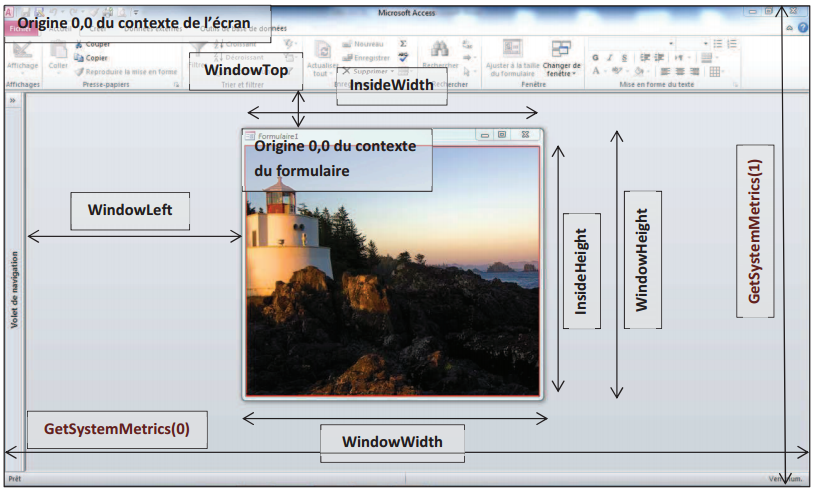Viewport: 813px width, 490px height.
Task: Click the Nouveau record icon
Action: tap(348, 44)
